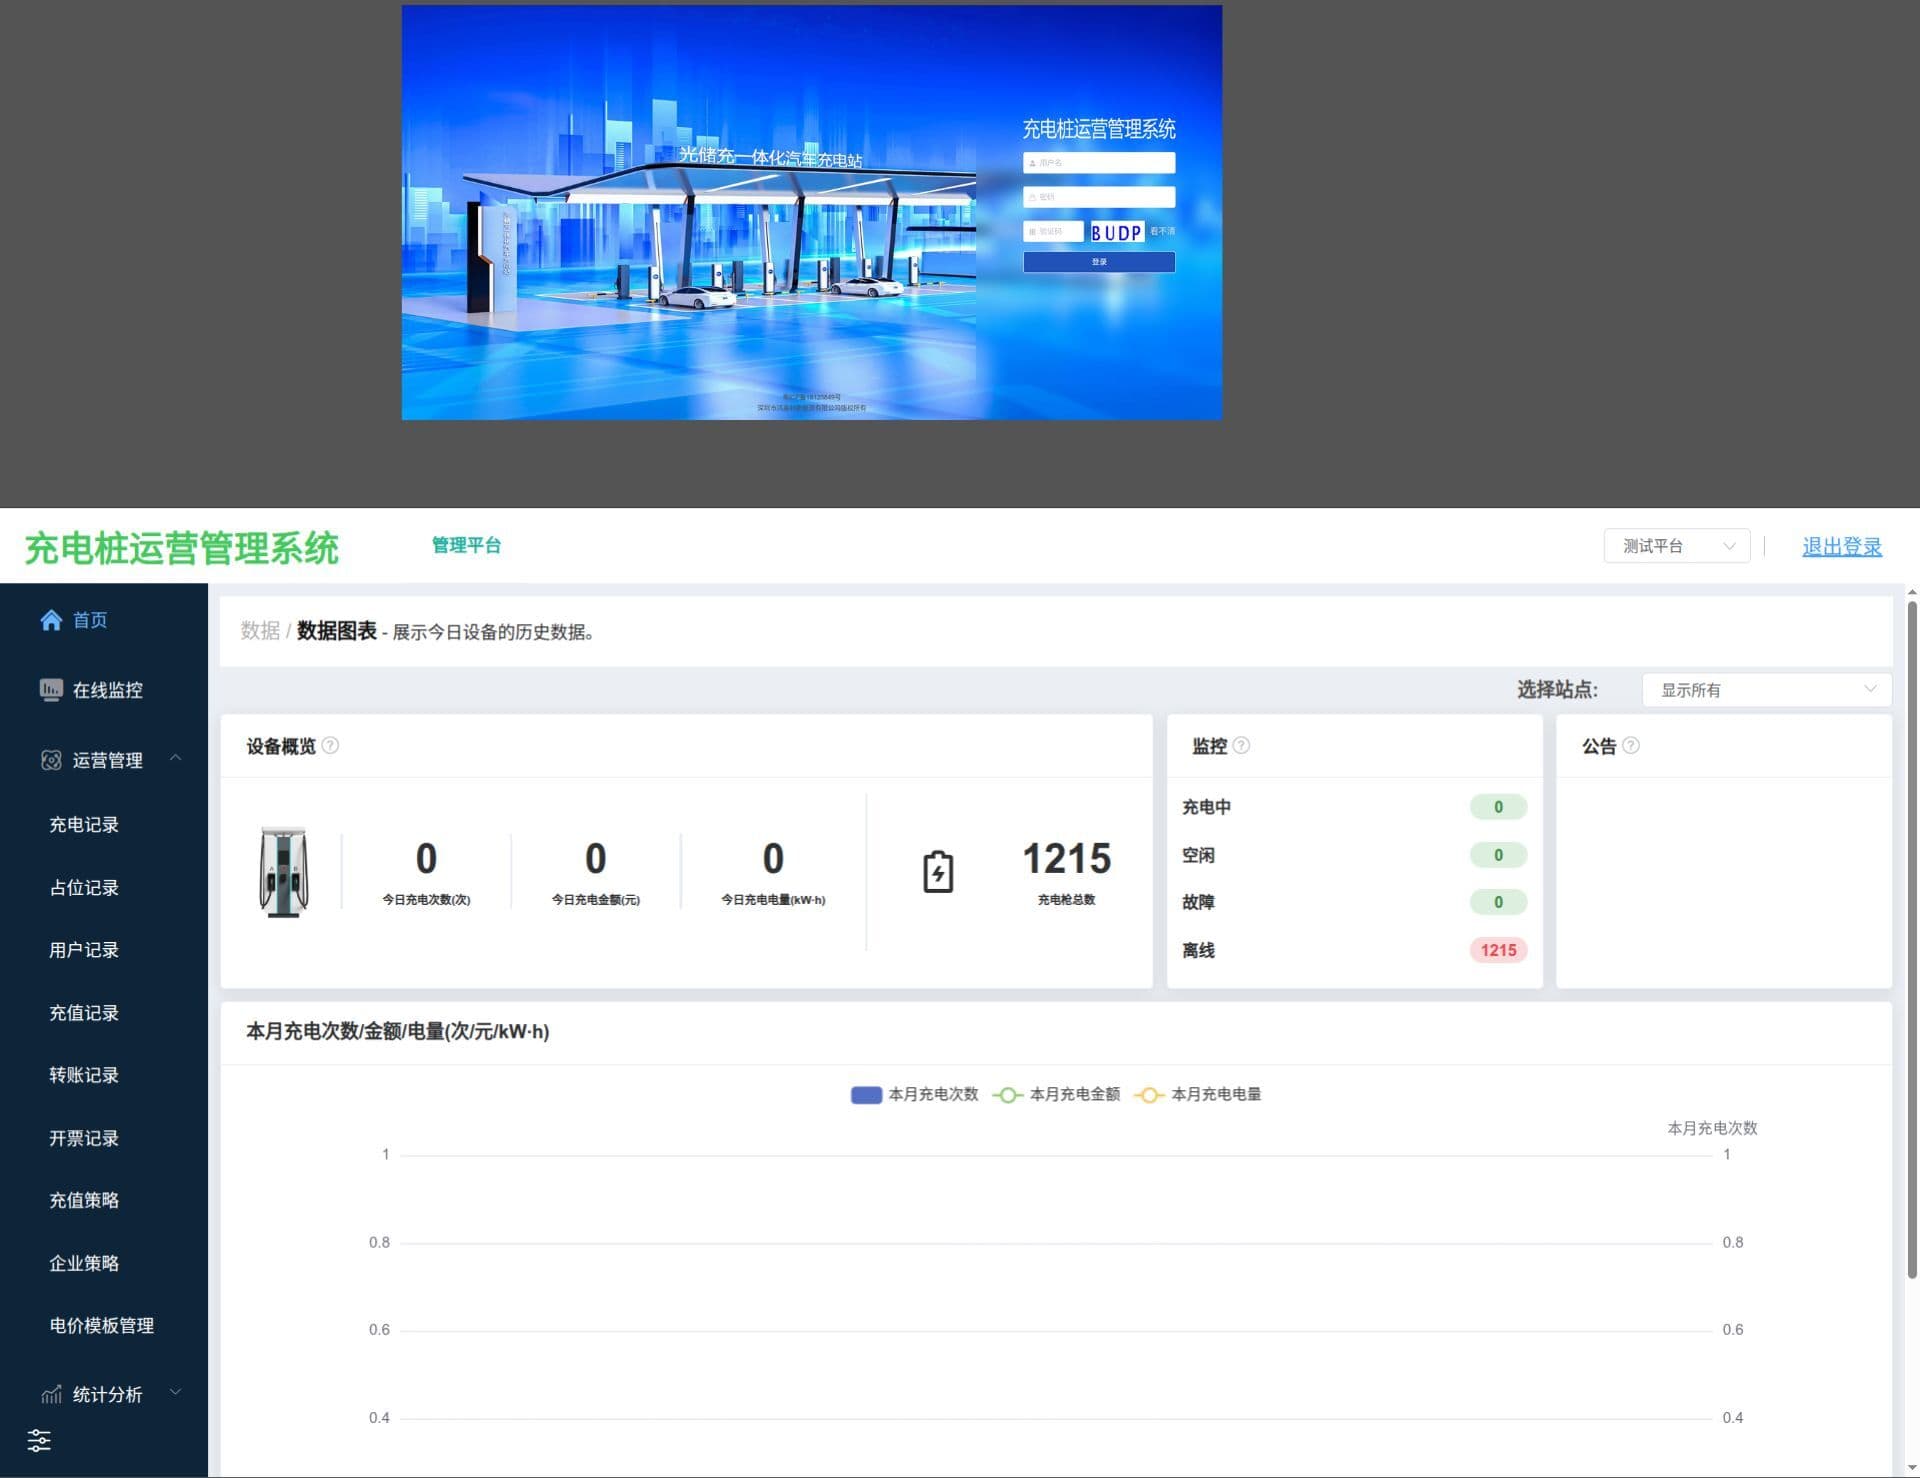This screenshot has width=1920, height=1478.
Task: Go to 充值策略 sidebar entry
Action: click(84, 1200)
